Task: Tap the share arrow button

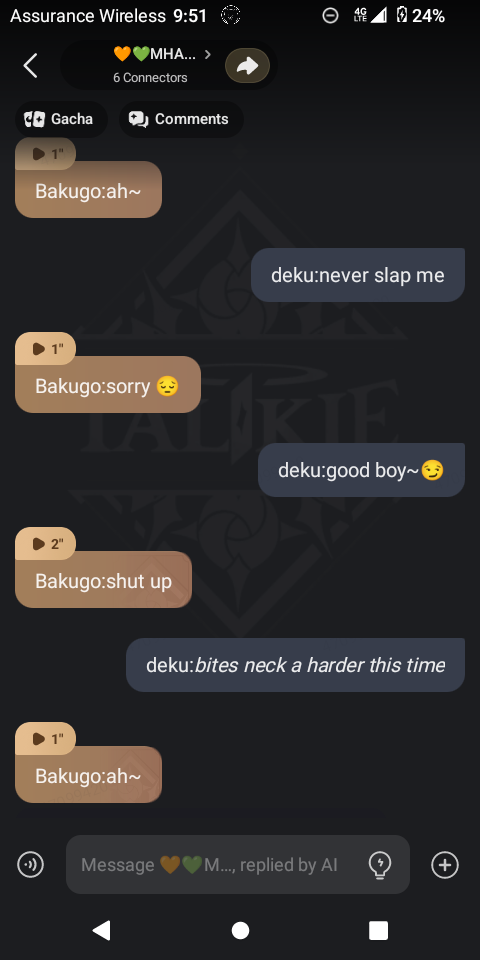Action: click(x=247, y=66)
